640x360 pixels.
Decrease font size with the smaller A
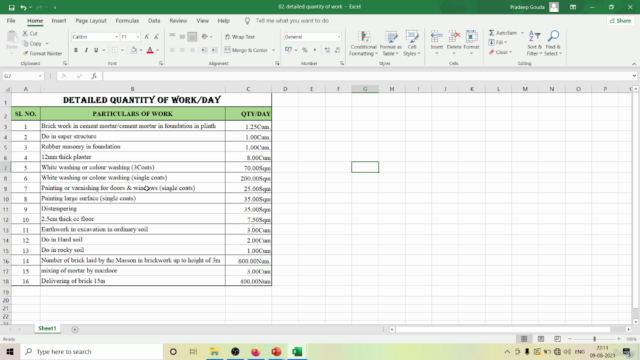tap(156, 37)
